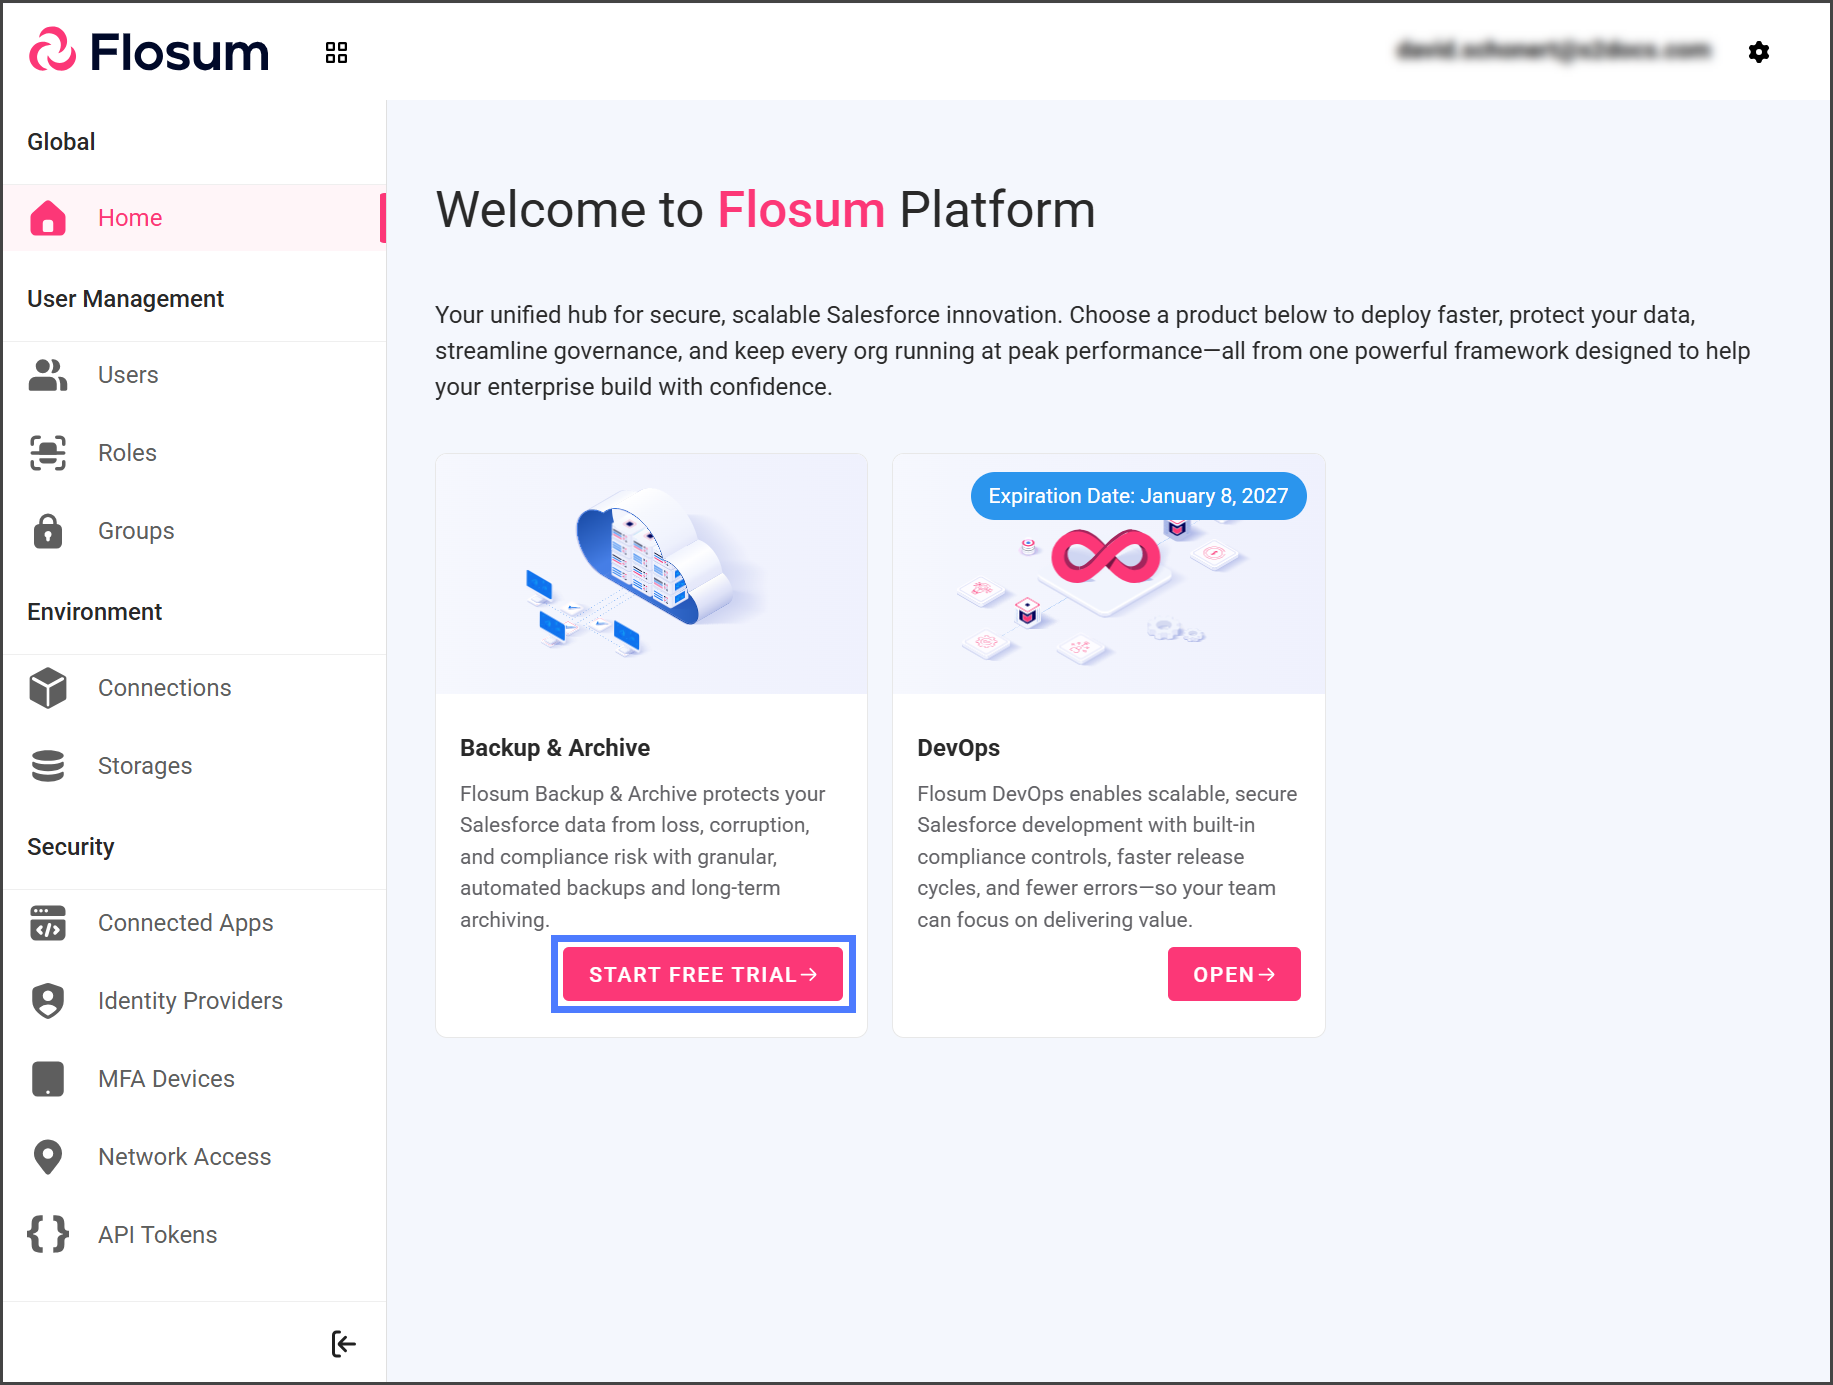The width and height of the screenshot is (1833, 1385).
Task: Navigate to Network Access
Action: 184,1157
